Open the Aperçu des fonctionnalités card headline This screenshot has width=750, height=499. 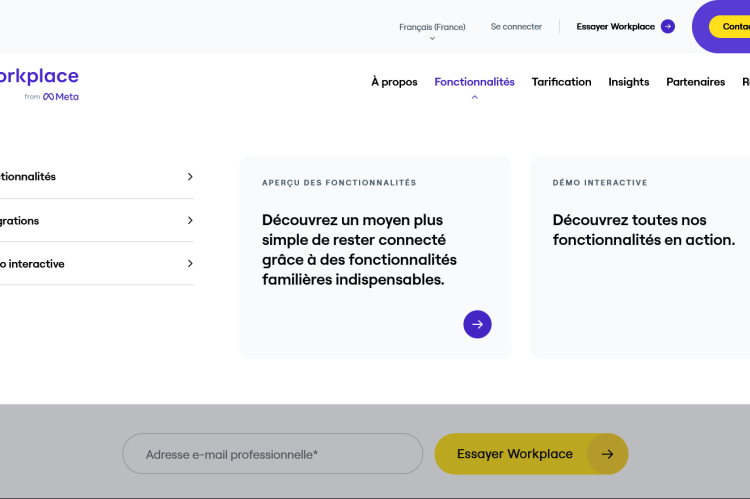(x=359, y=250)
